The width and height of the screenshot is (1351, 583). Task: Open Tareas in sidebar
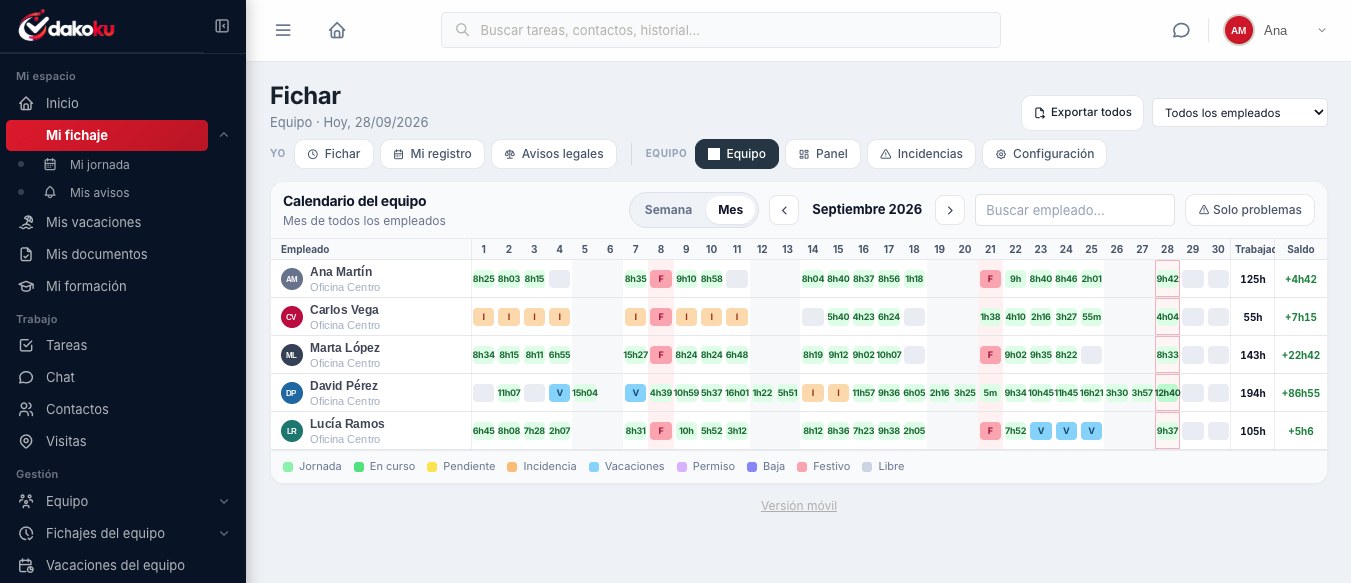(66, 345)
